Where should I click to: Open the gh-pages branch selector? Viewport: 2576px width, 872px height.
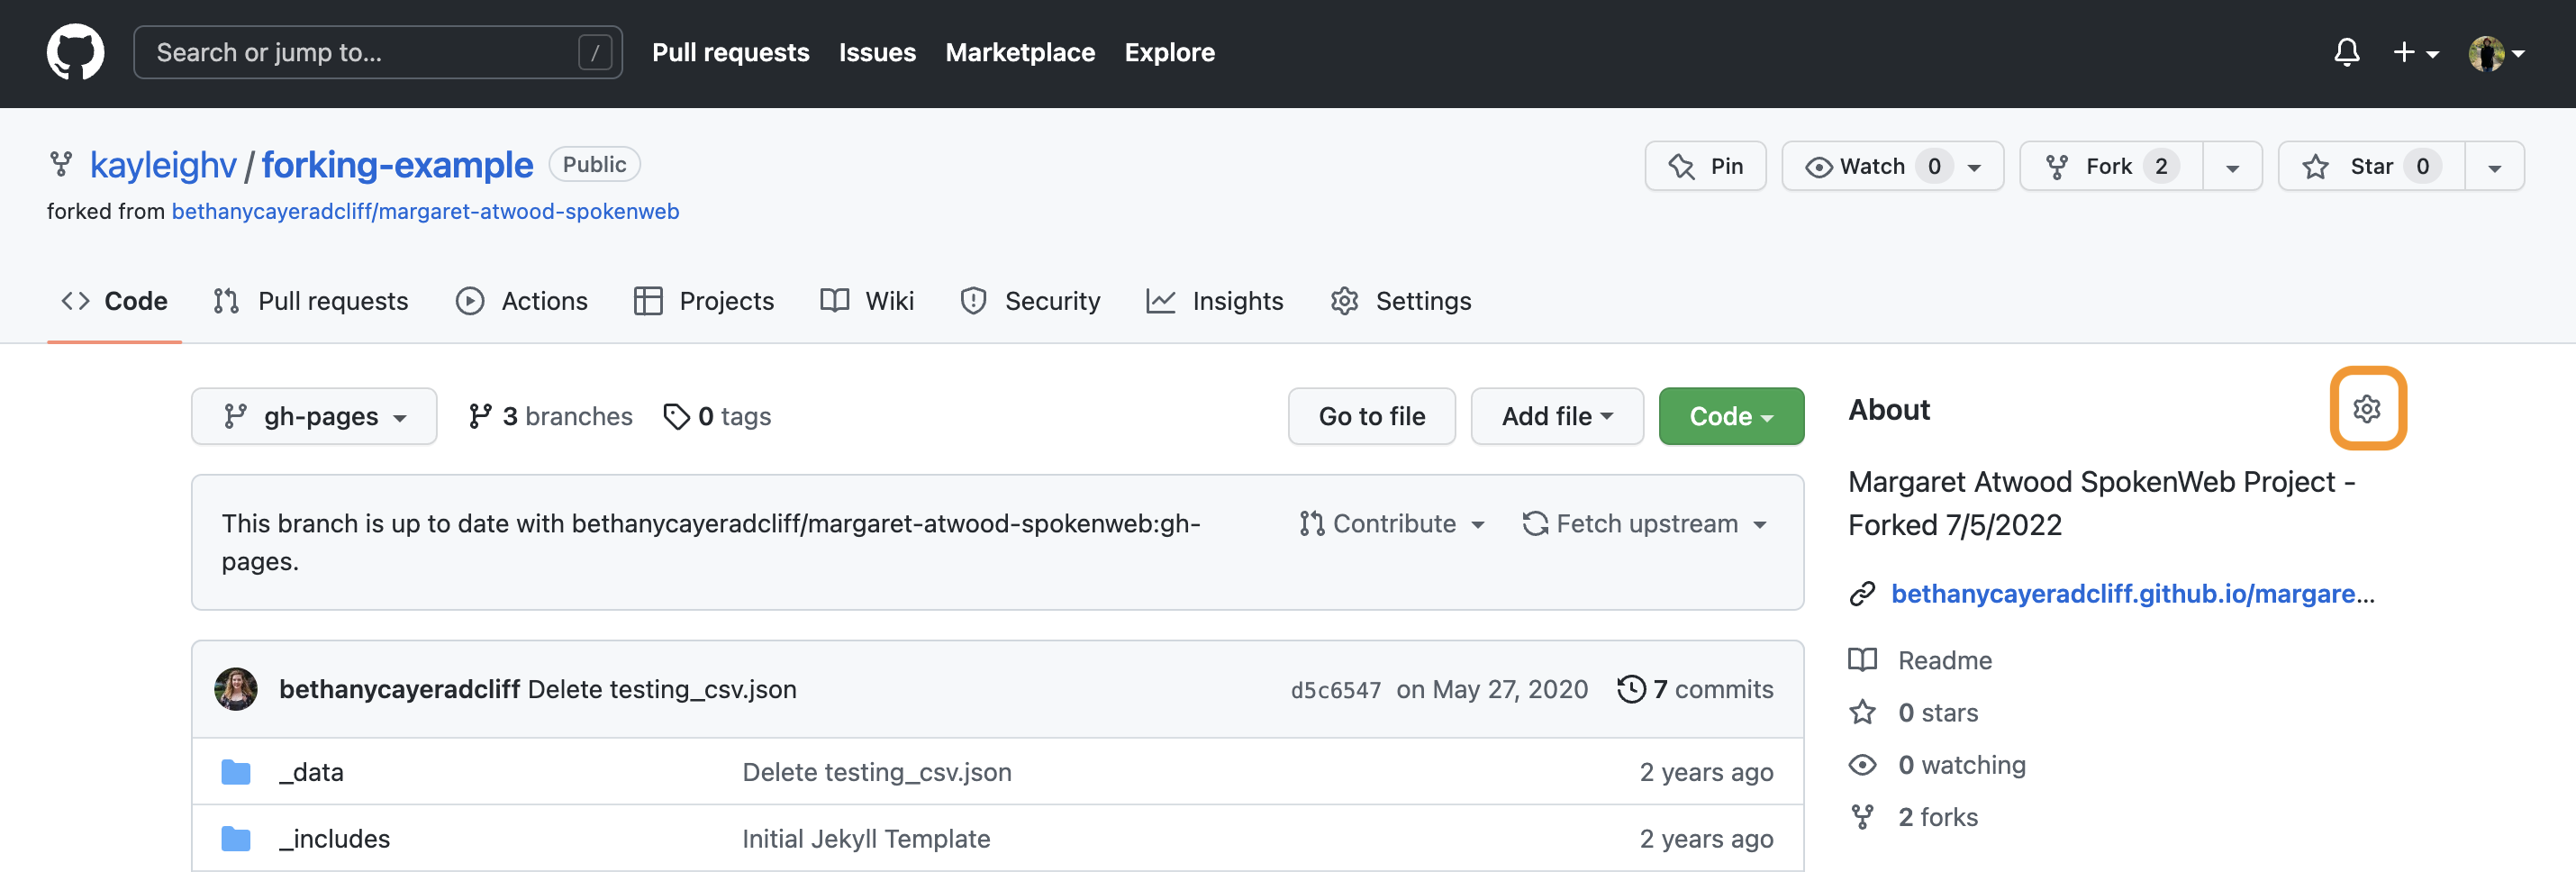(314, 416)
